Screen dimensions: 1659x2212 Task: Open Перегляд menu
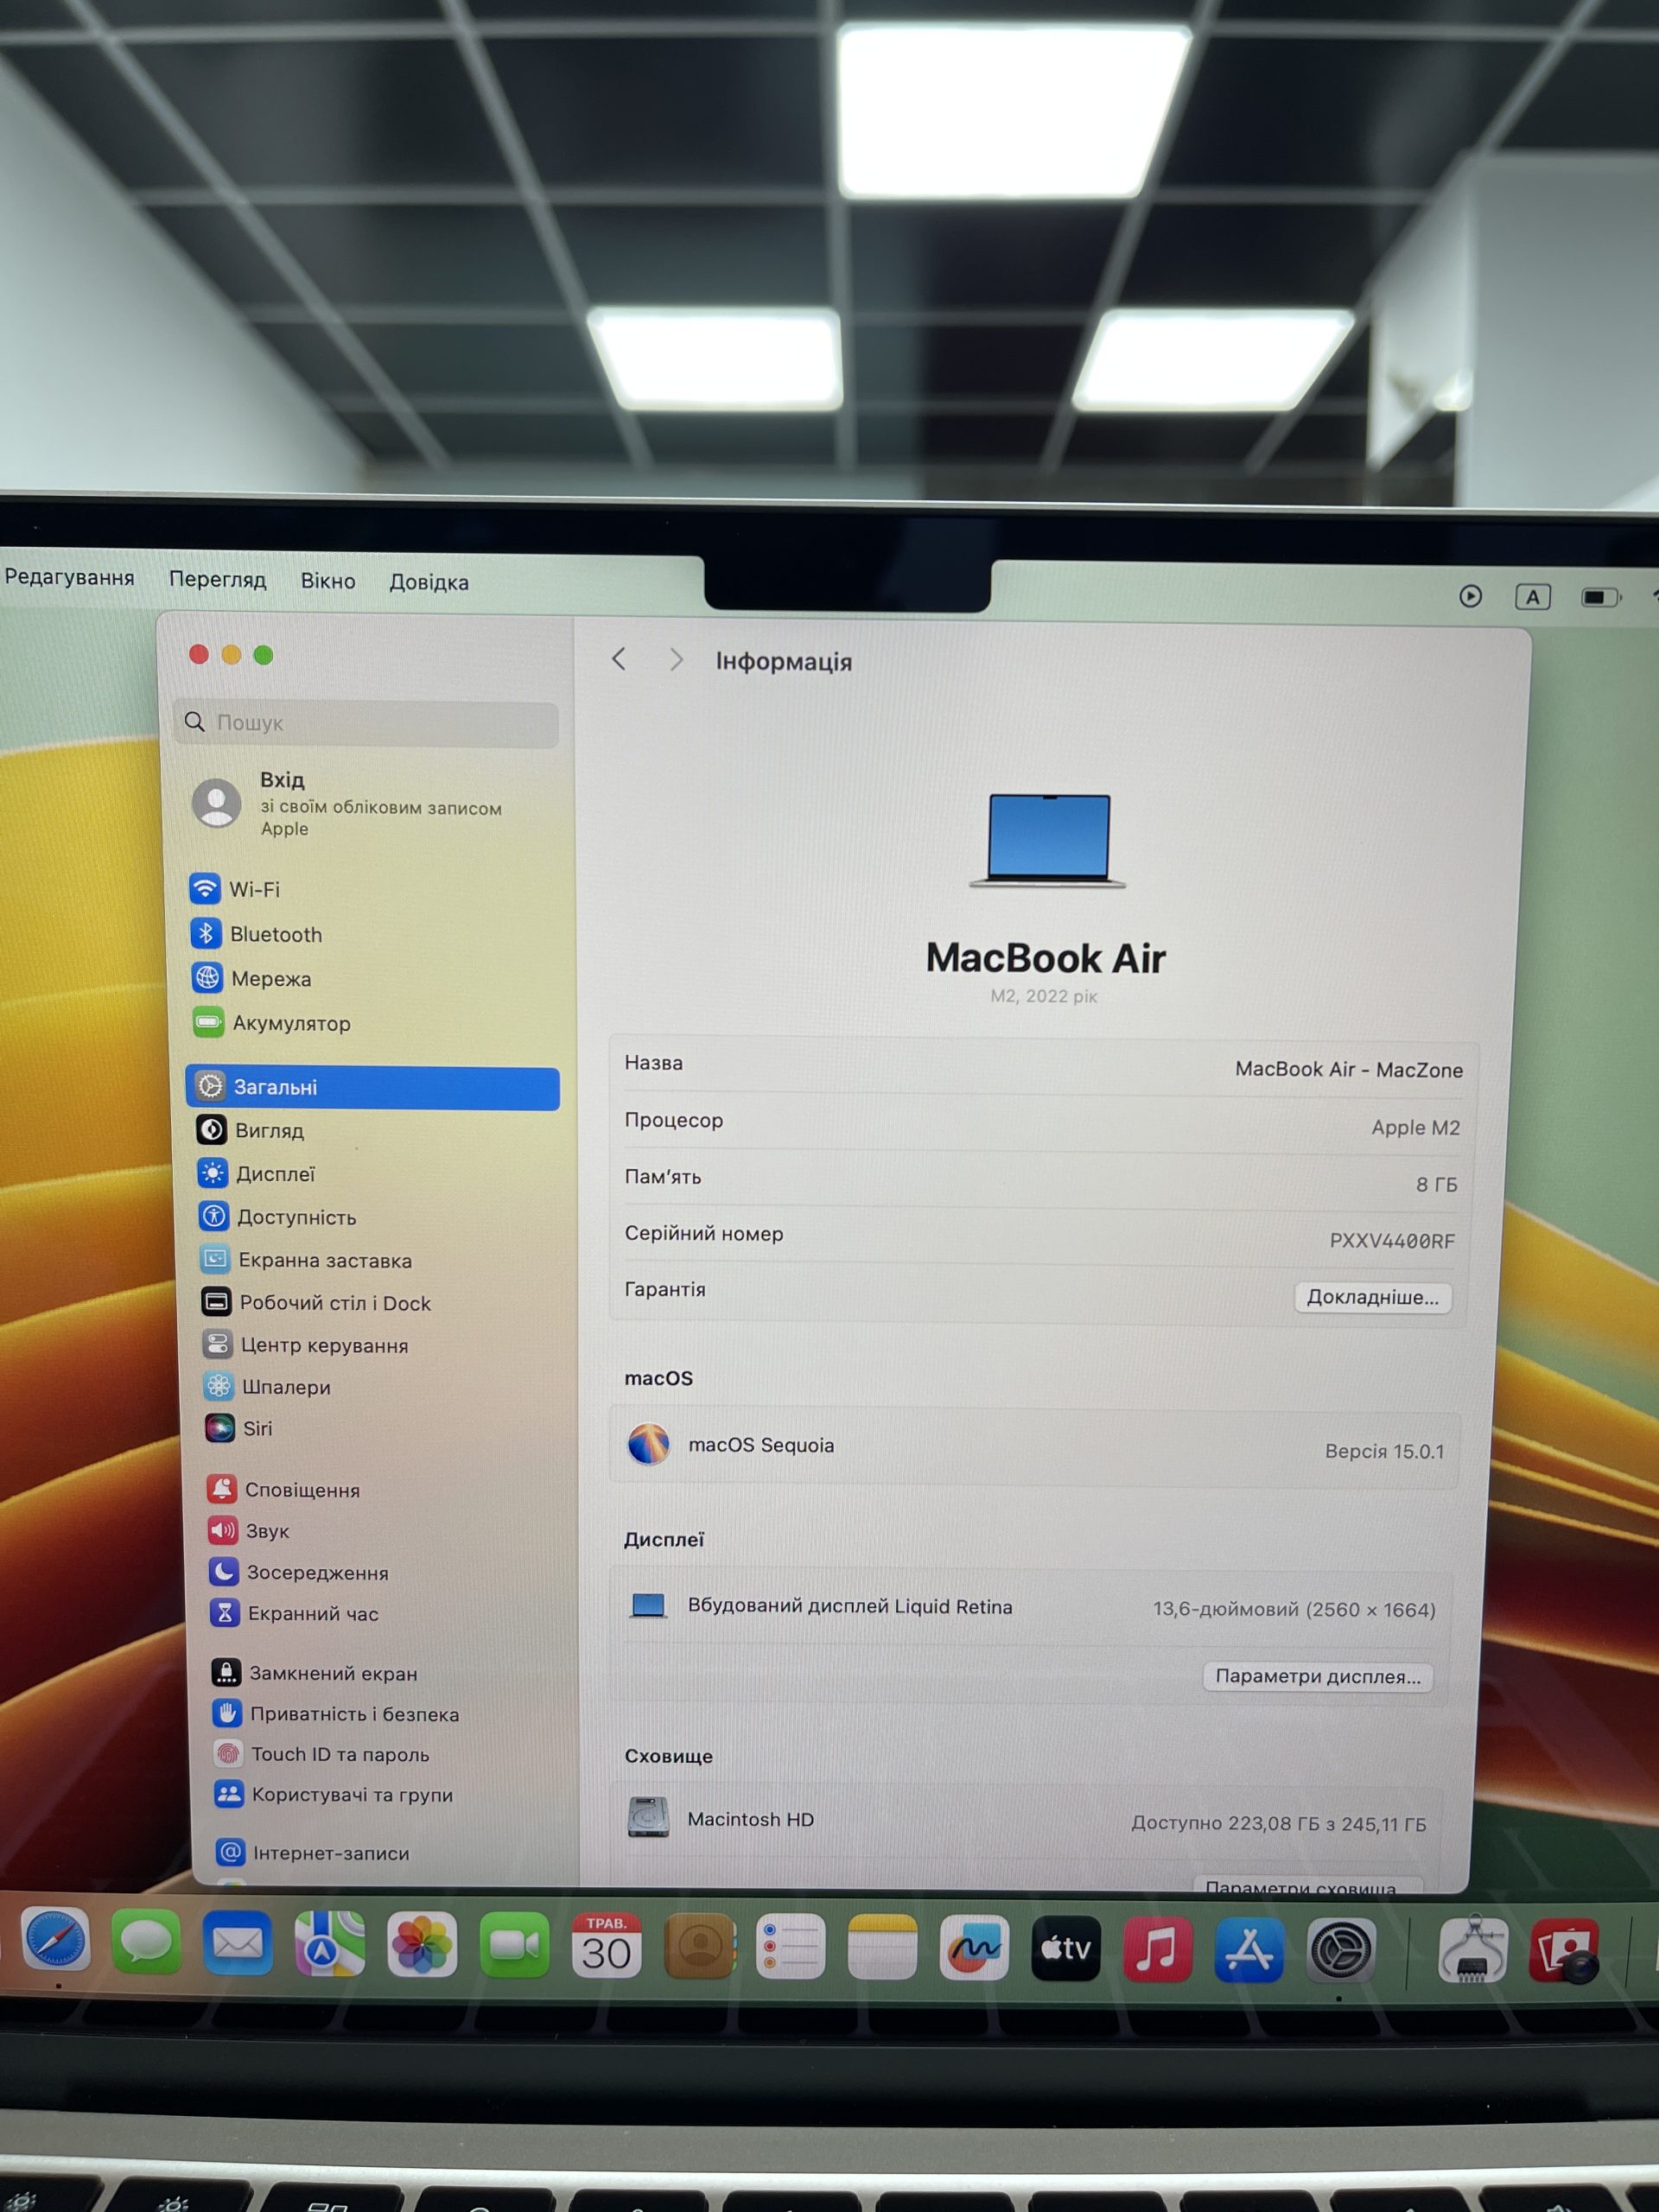click(217, 579)
